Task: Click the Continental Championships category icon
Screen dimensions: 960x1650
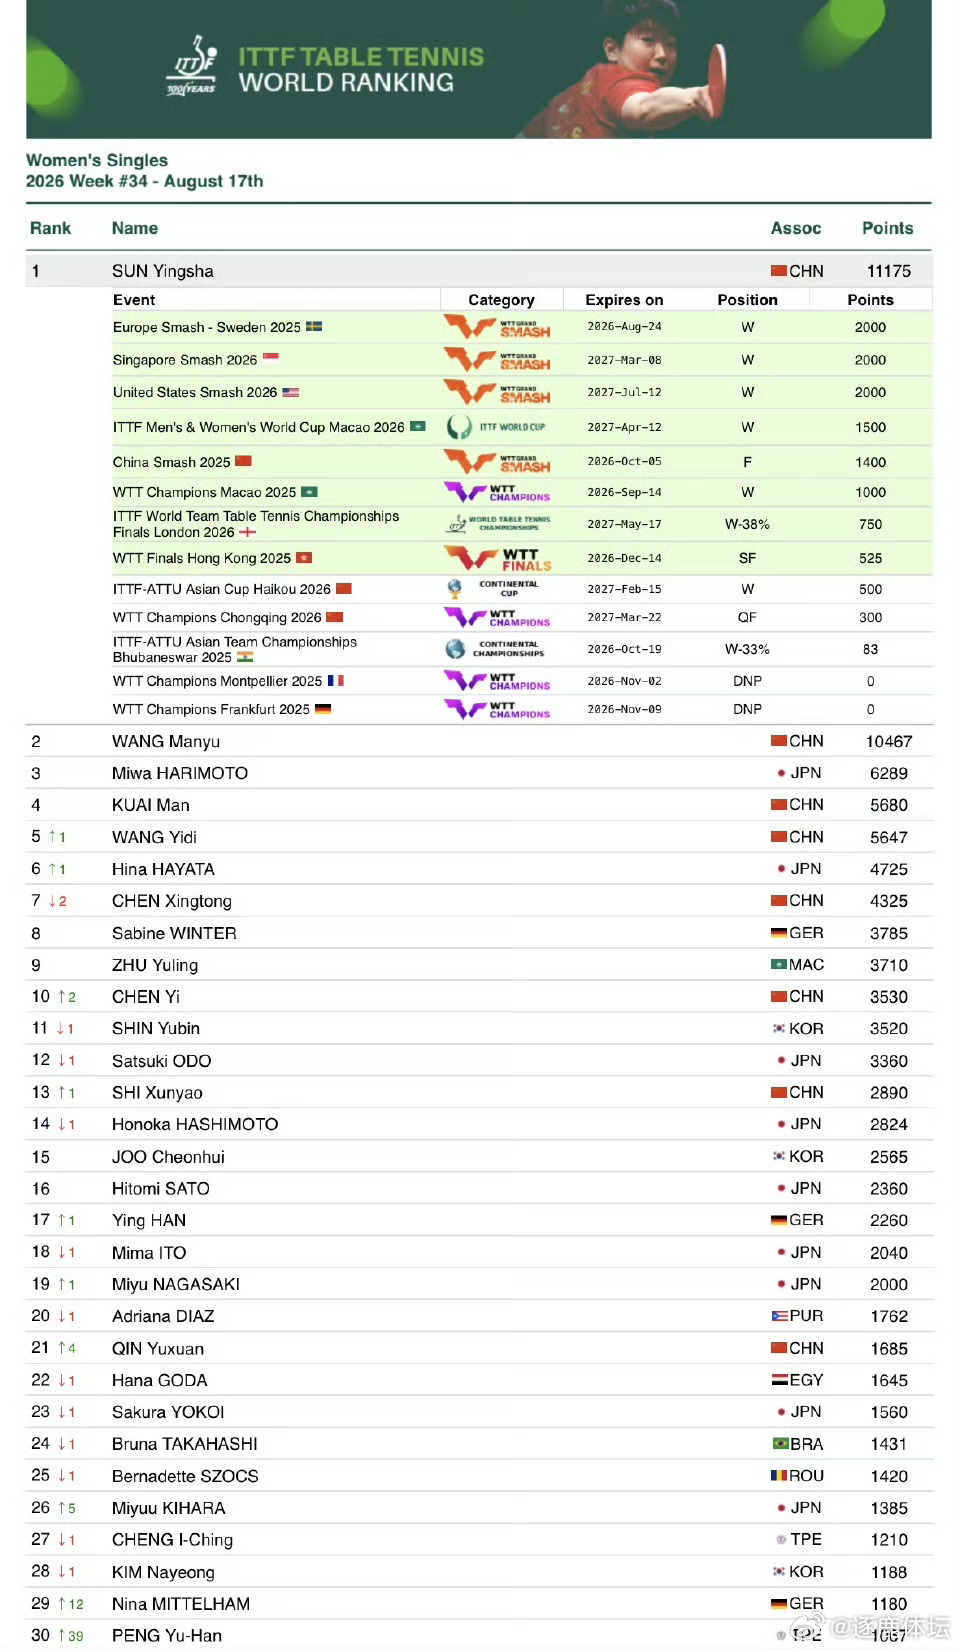Action: [x=495, y=649]
